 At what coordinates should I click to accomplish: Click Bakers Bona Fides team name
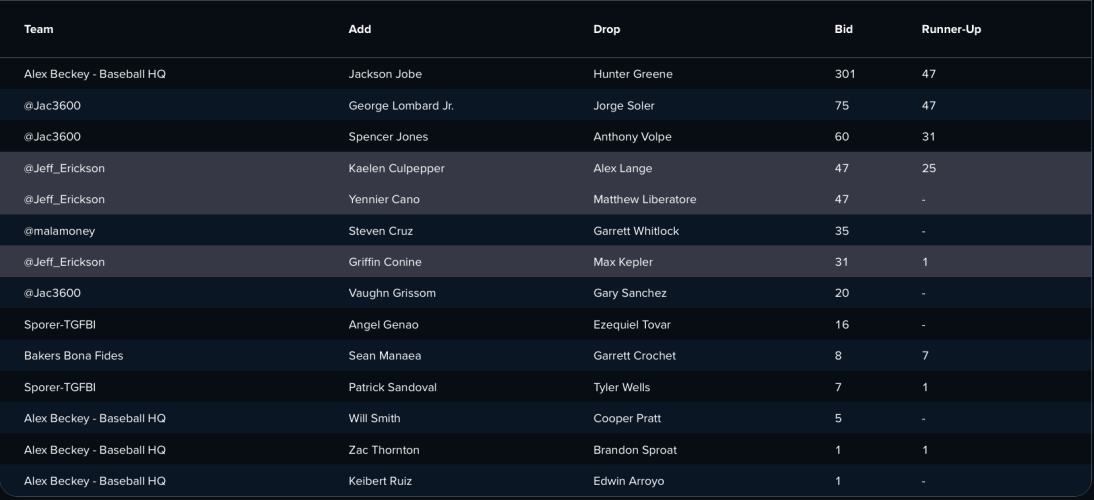(x=73, y=356)
